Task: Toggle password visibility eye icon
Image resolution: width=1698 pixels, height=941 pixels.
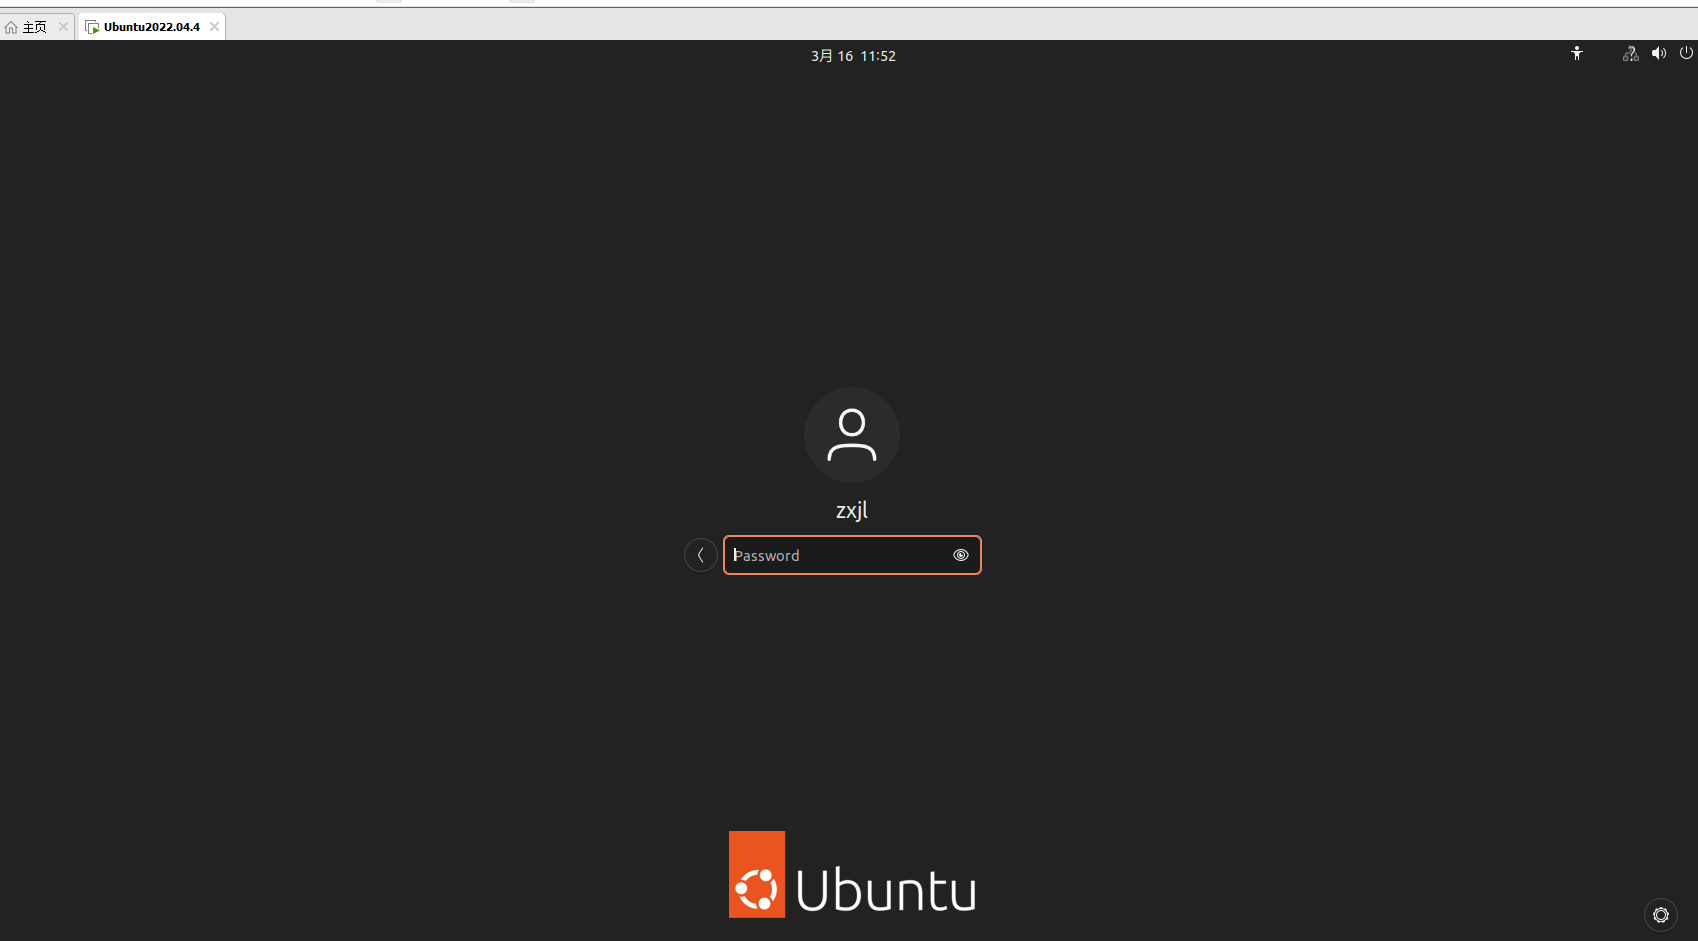Action: pos(961,555)
